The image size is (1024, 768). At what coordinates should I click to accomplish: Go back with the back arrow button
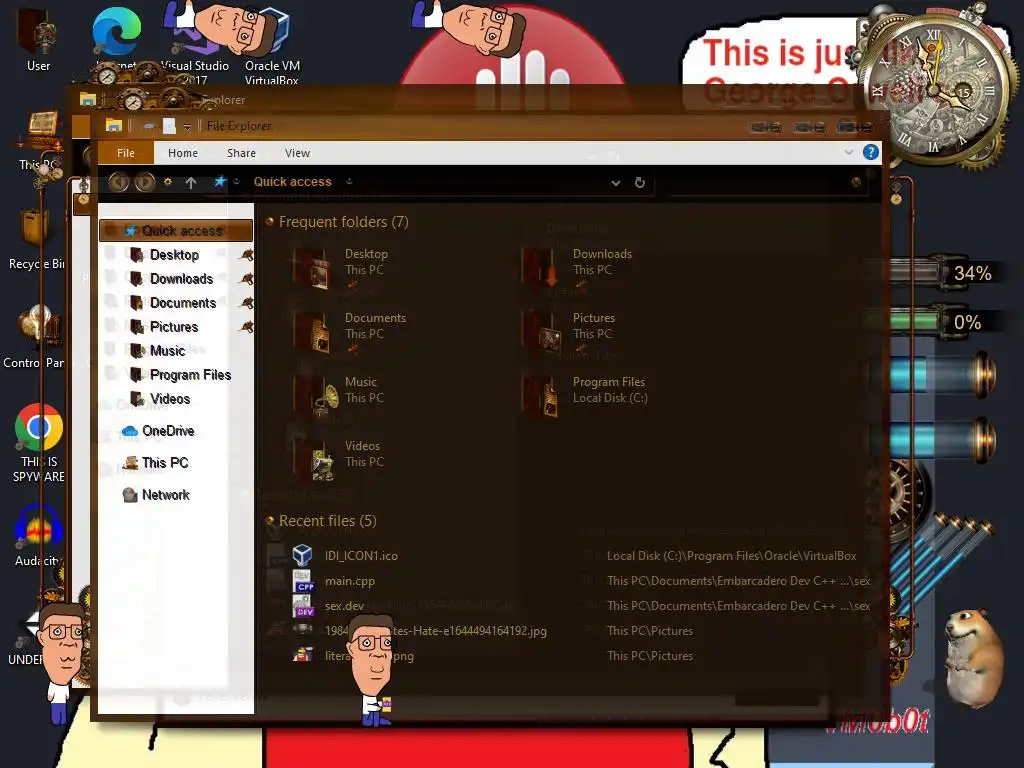click(118, 182)
